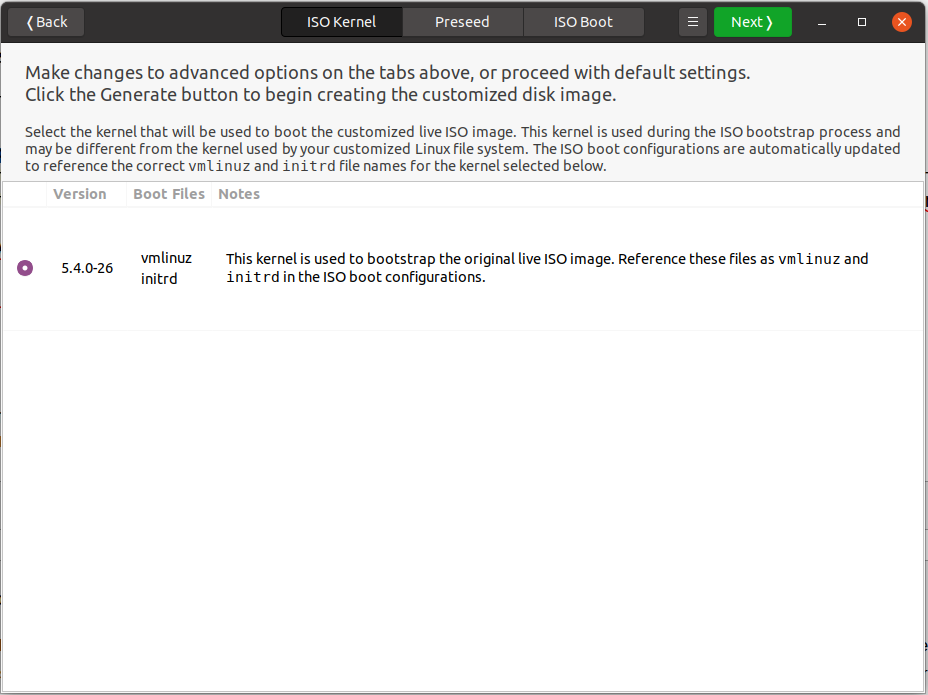Image resolution: width=928 pixels, height=695 pixels.
Task: Open the hamburger menu
Action: tap(692, 22)
